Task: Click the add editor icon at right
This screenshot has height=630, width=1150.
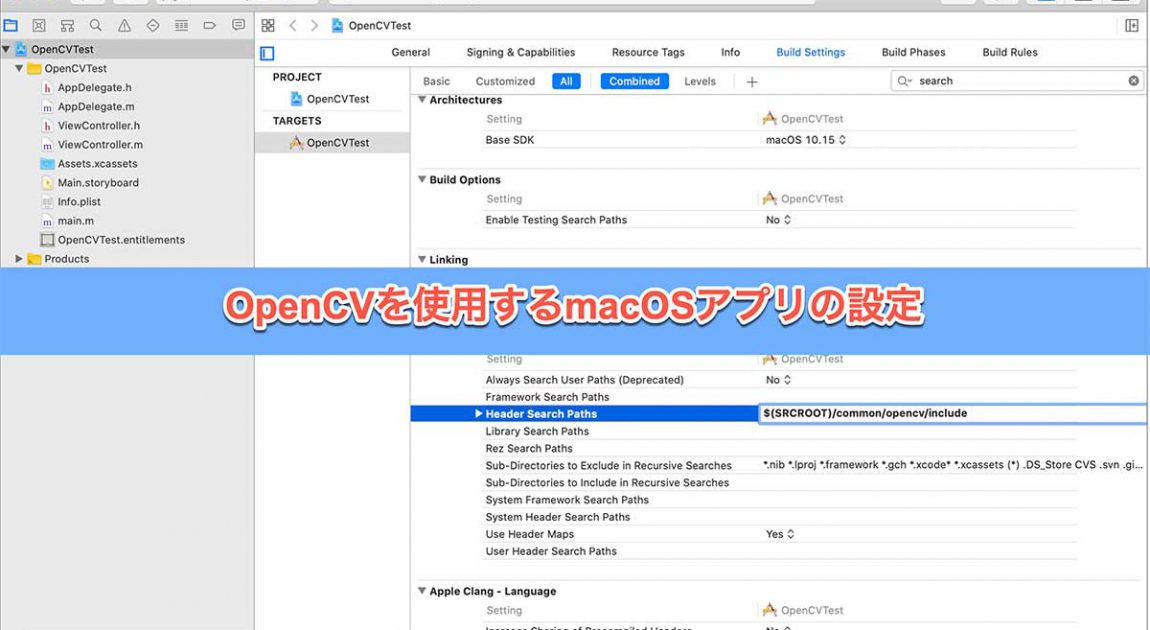Action: point(1132,26)
